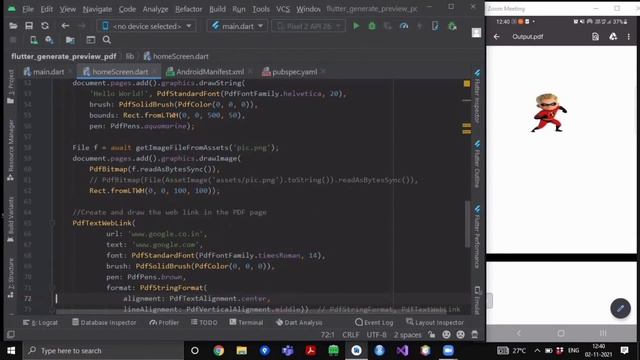Open Google Chrome from the taskbar
Viewport: 640px width, 360px height.
(218, 351)
